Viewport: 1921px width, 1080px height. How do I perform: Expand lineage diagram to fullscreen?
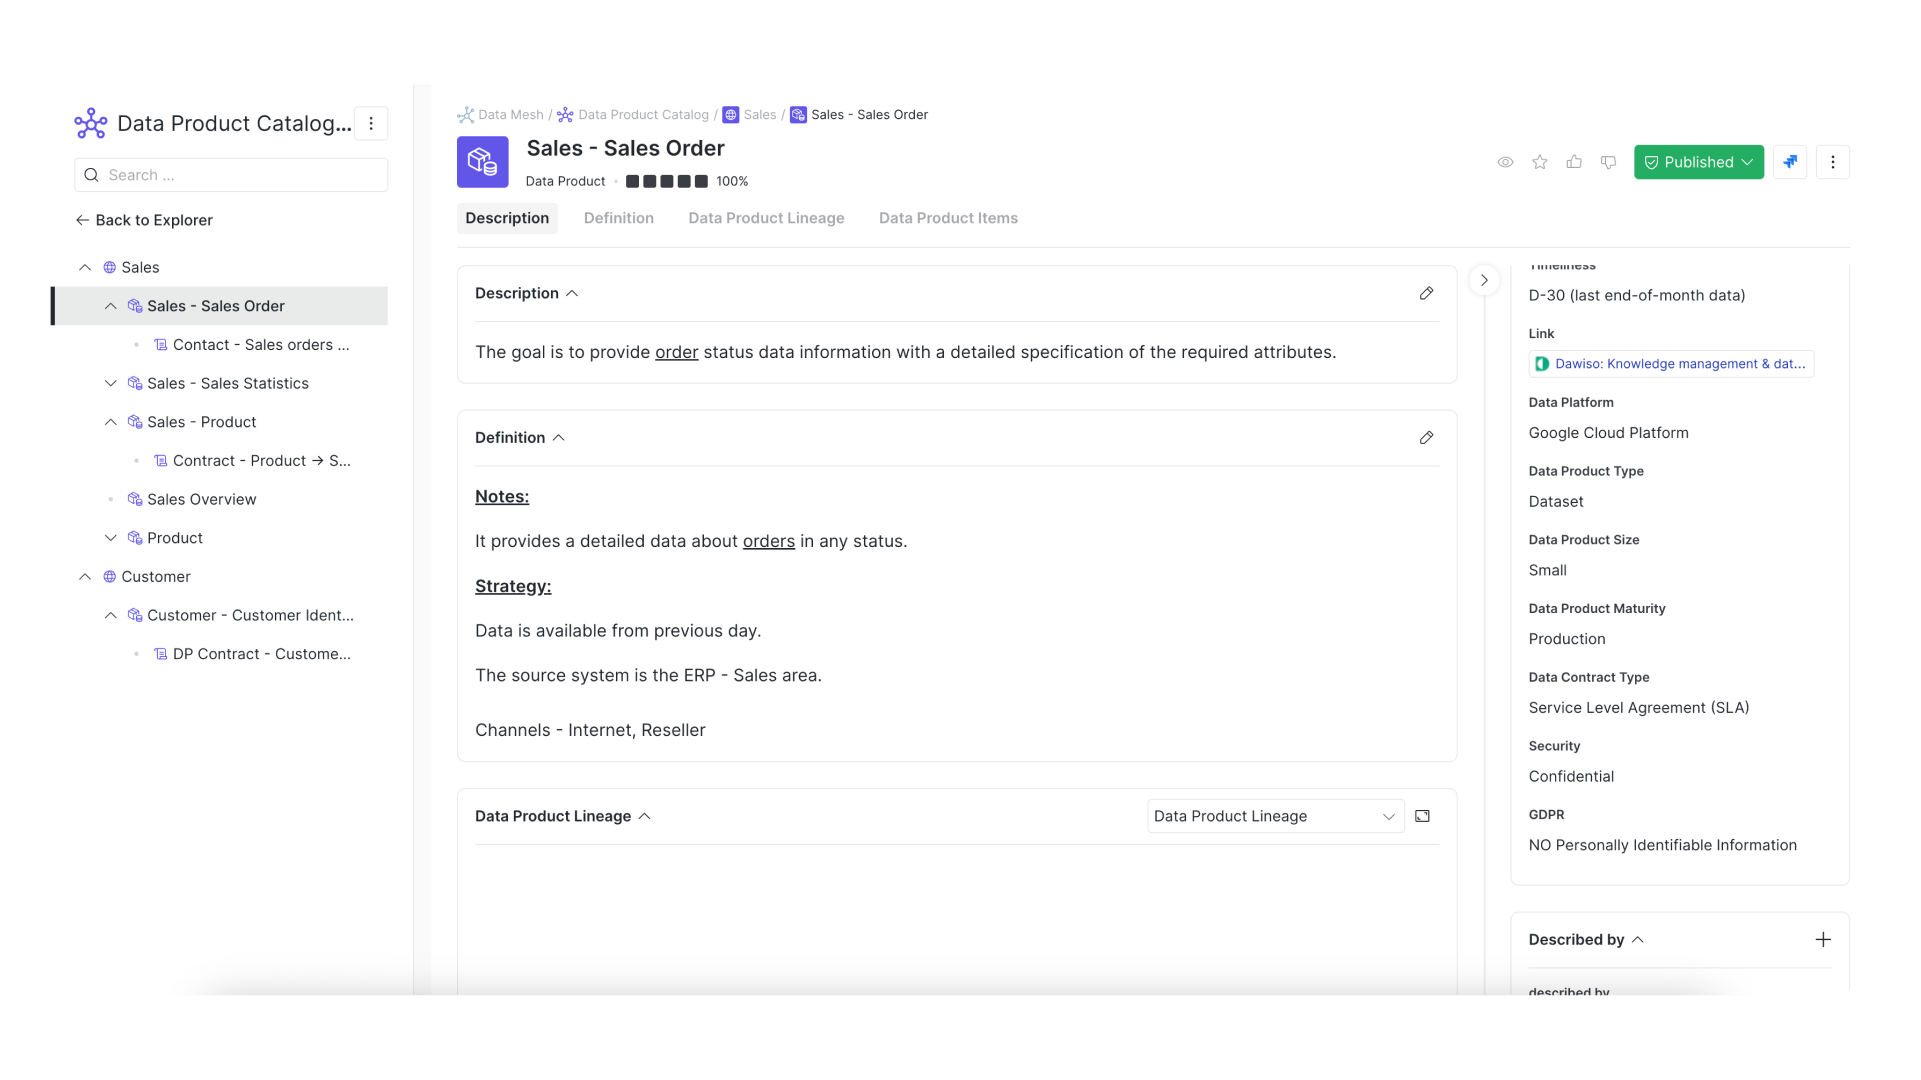[x=1422, y=816]
